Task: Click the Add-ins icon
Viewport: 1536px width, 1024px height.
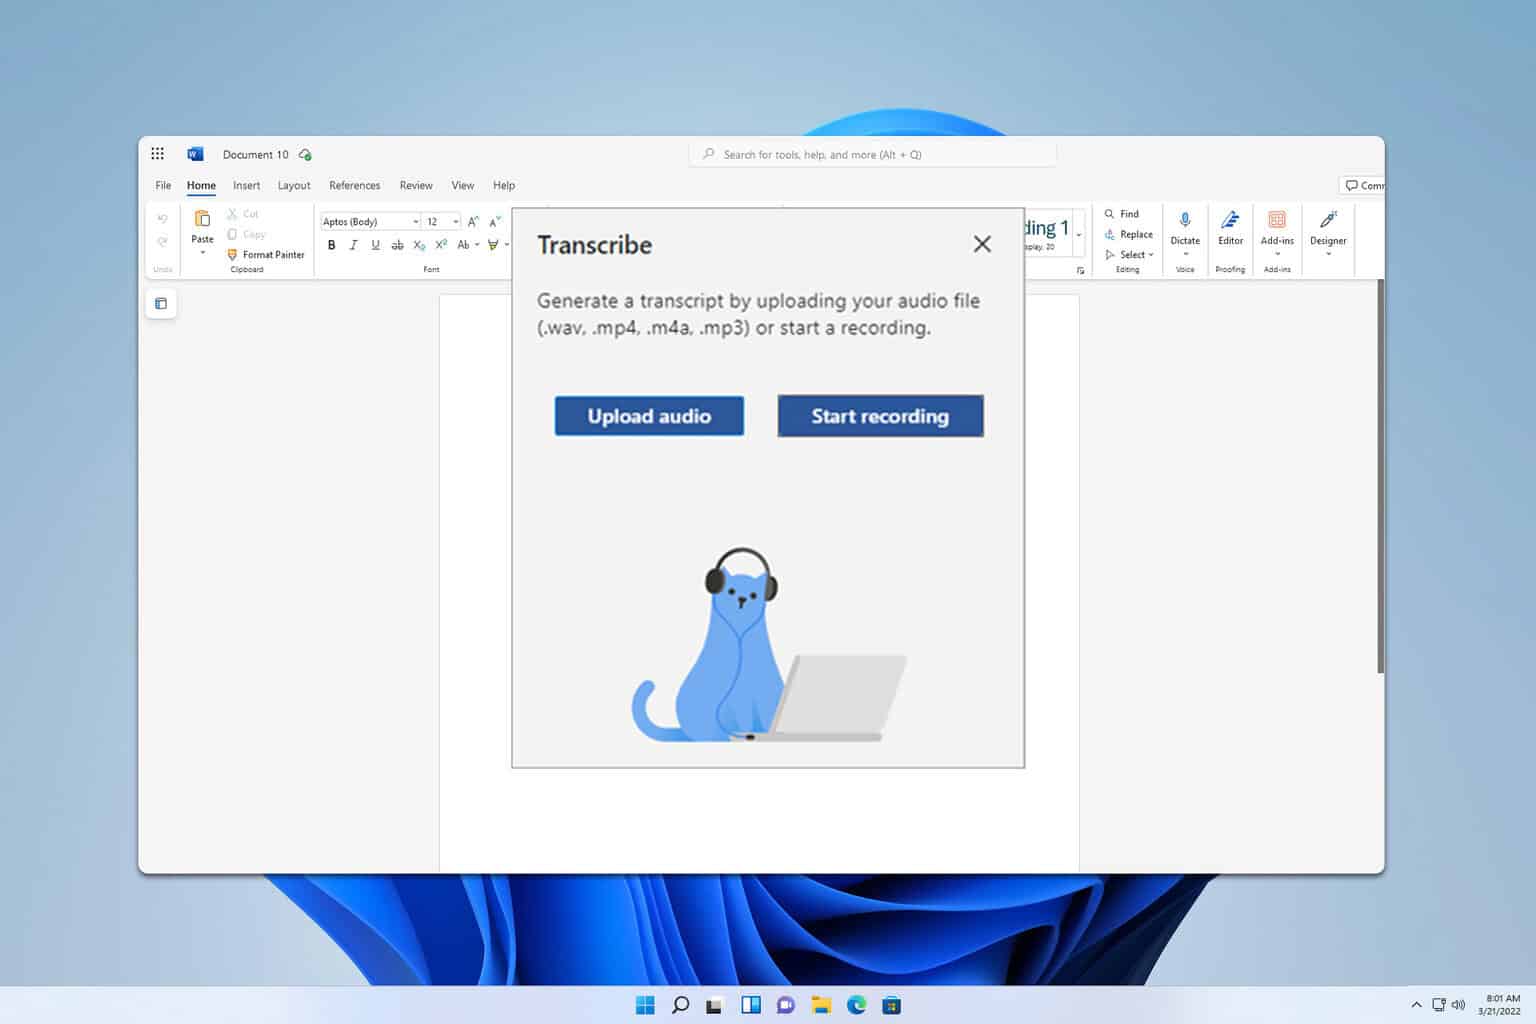Action: point(1277,220)
